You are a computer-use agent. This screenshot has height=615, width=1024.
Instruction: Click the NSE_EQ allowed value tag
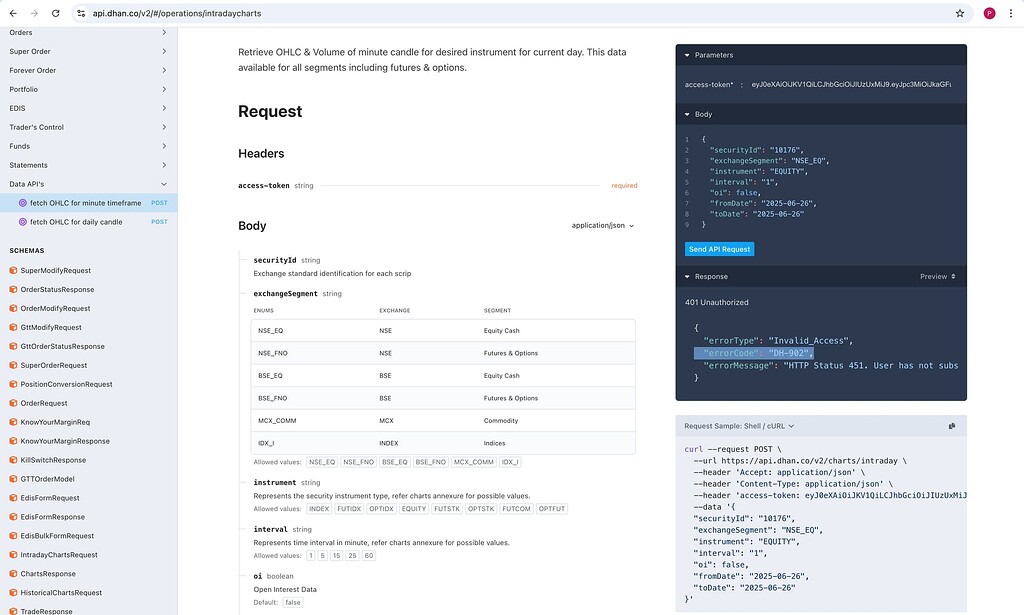pos(322,462)
